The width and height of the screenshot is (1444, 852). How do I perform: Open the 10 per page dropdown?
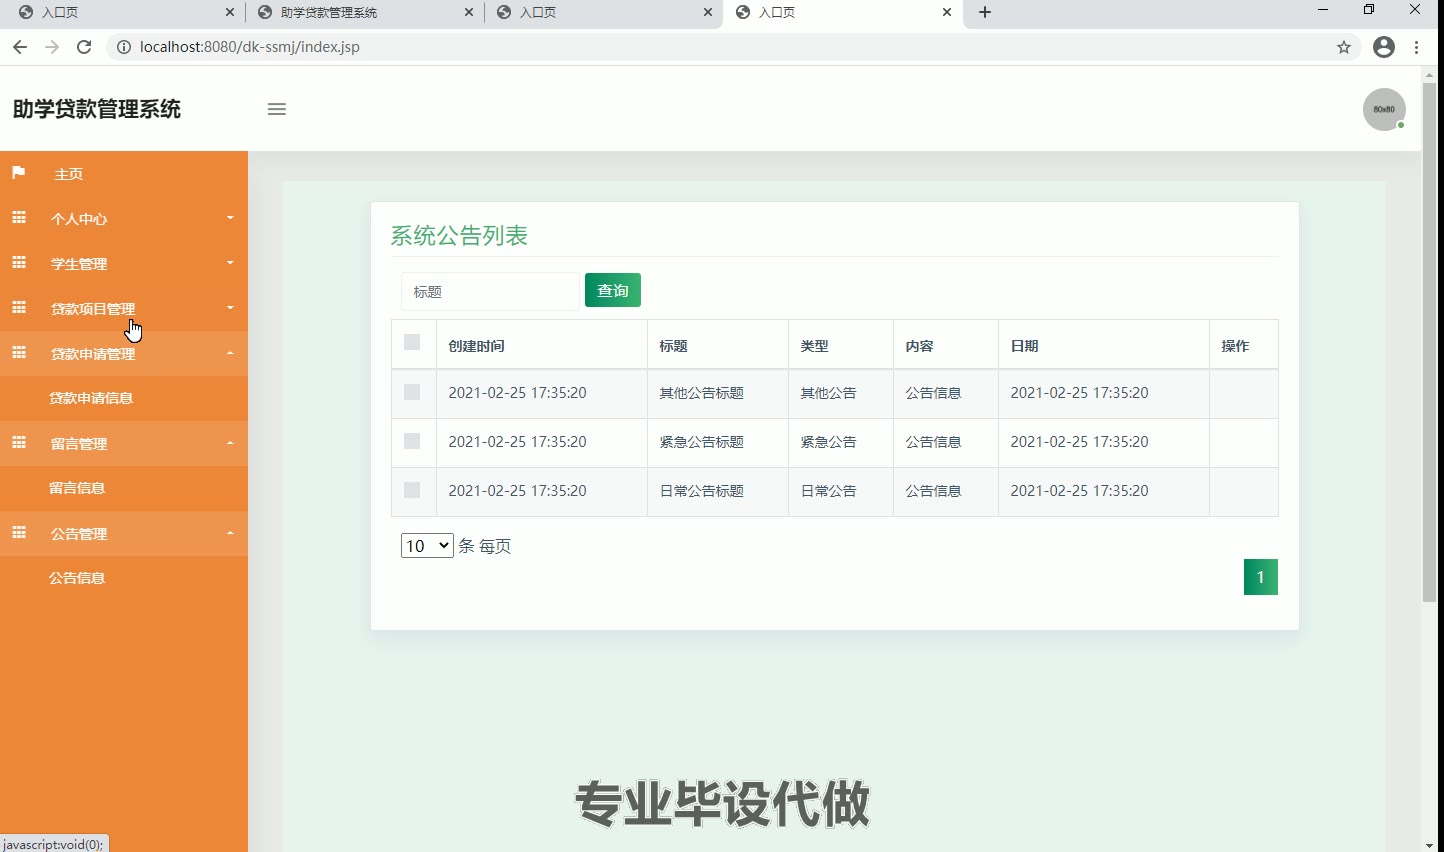(427, 546)
